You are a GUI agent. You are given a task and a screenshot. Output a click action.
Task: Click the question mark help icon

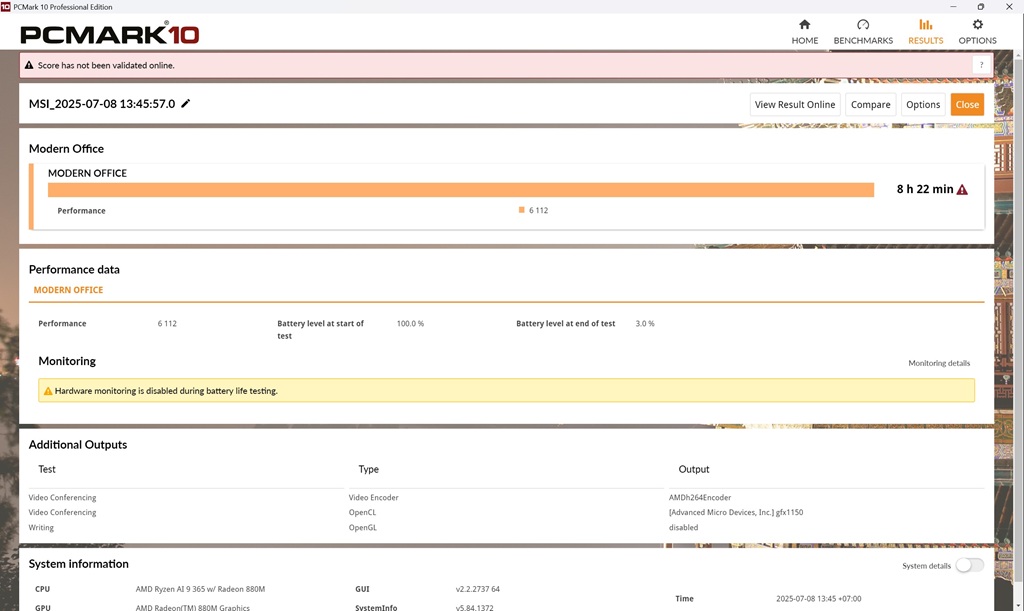(981, 65)
